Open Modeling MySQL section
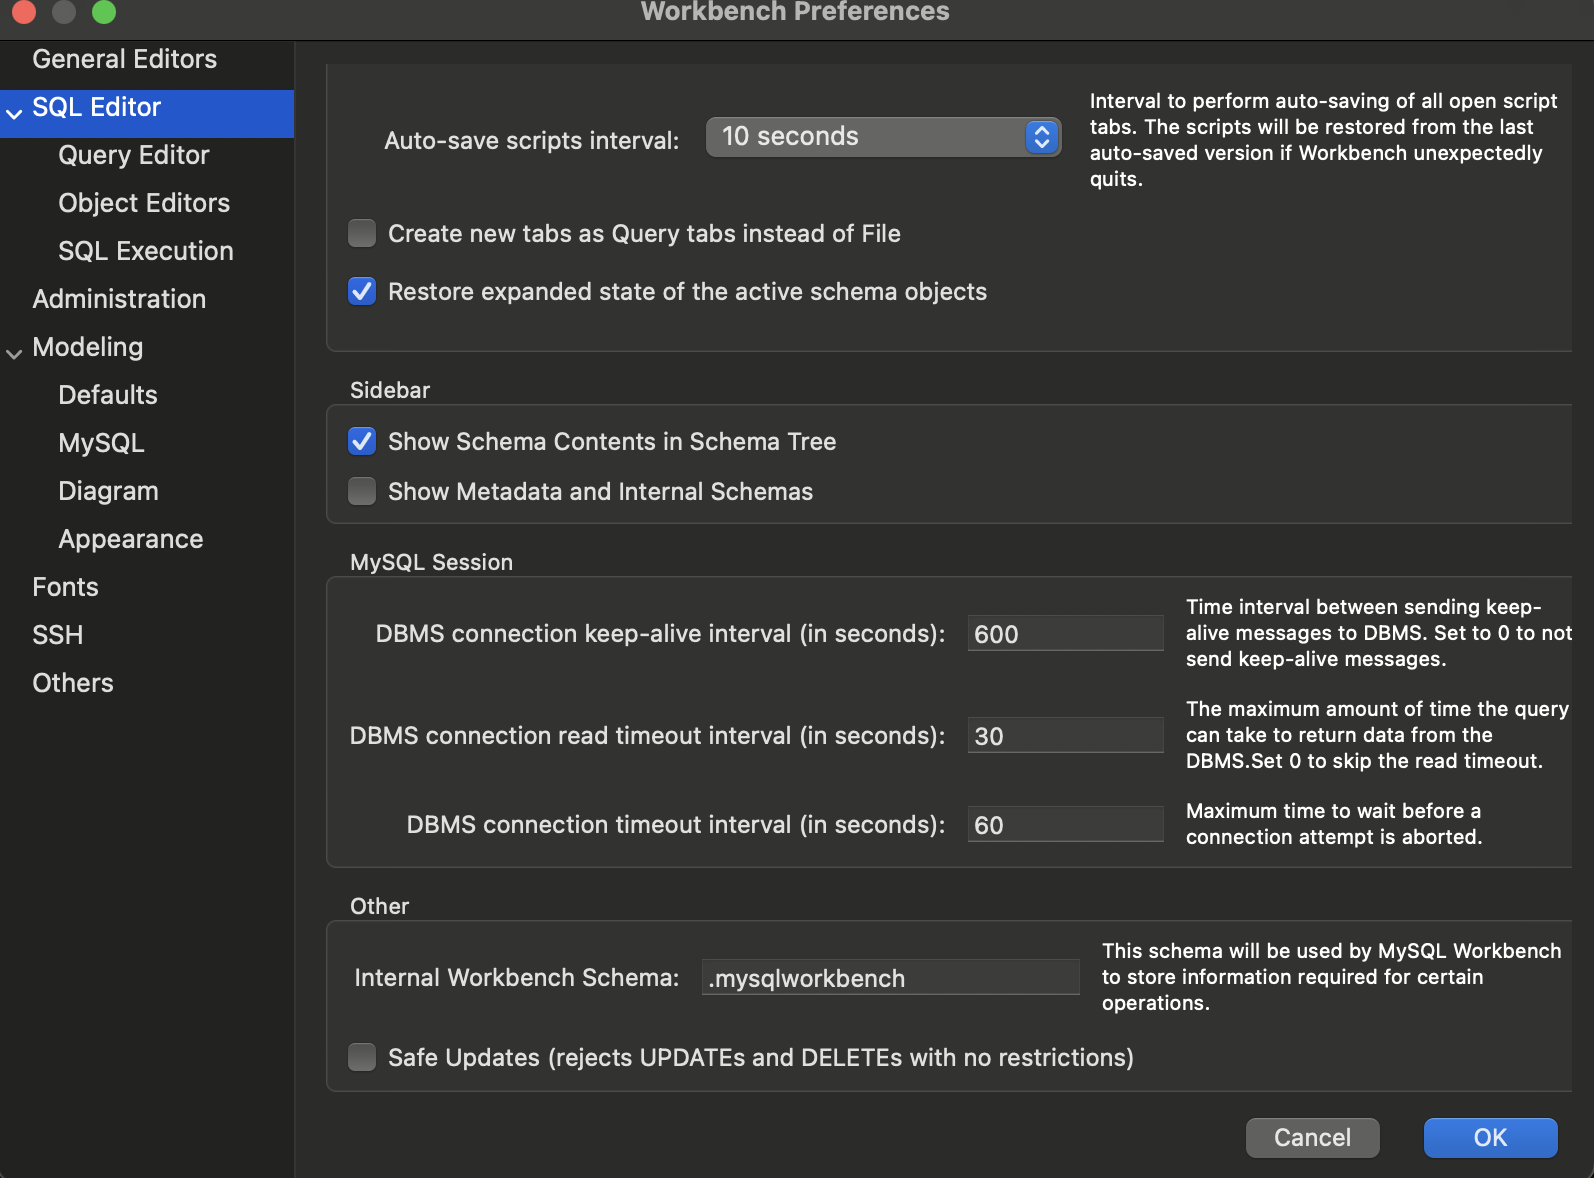 pyautogui.click(x=101, y=443)
